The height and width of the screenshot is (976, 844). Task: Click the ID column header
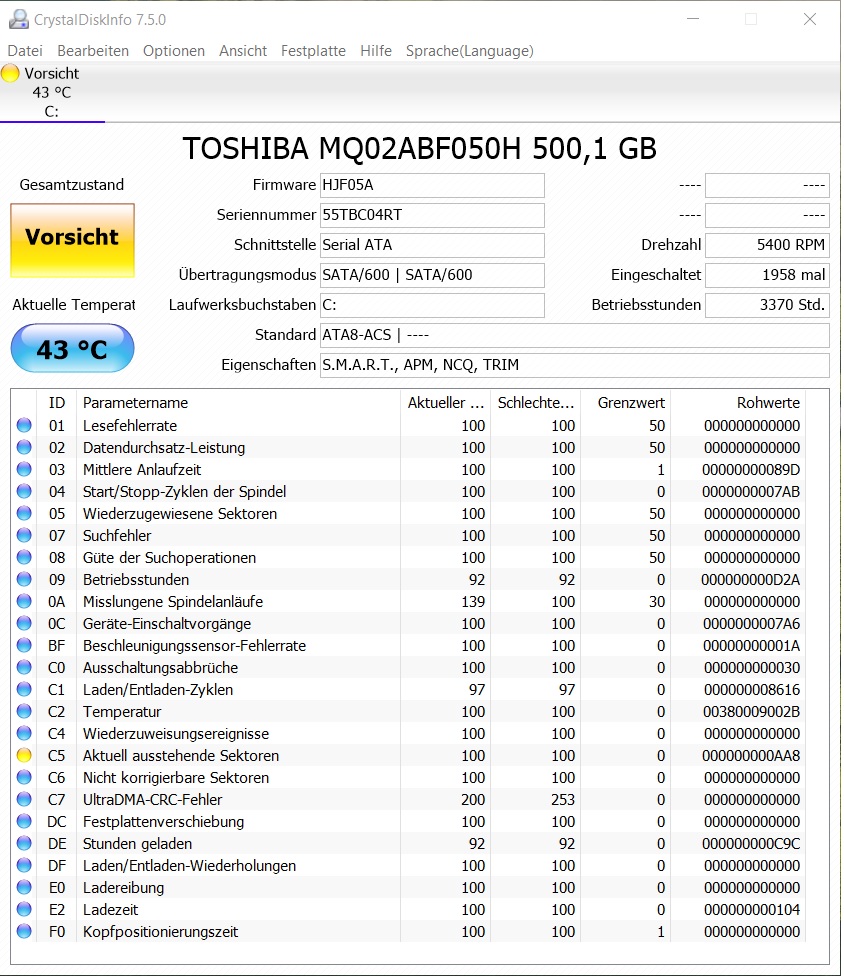pos(57,403)
